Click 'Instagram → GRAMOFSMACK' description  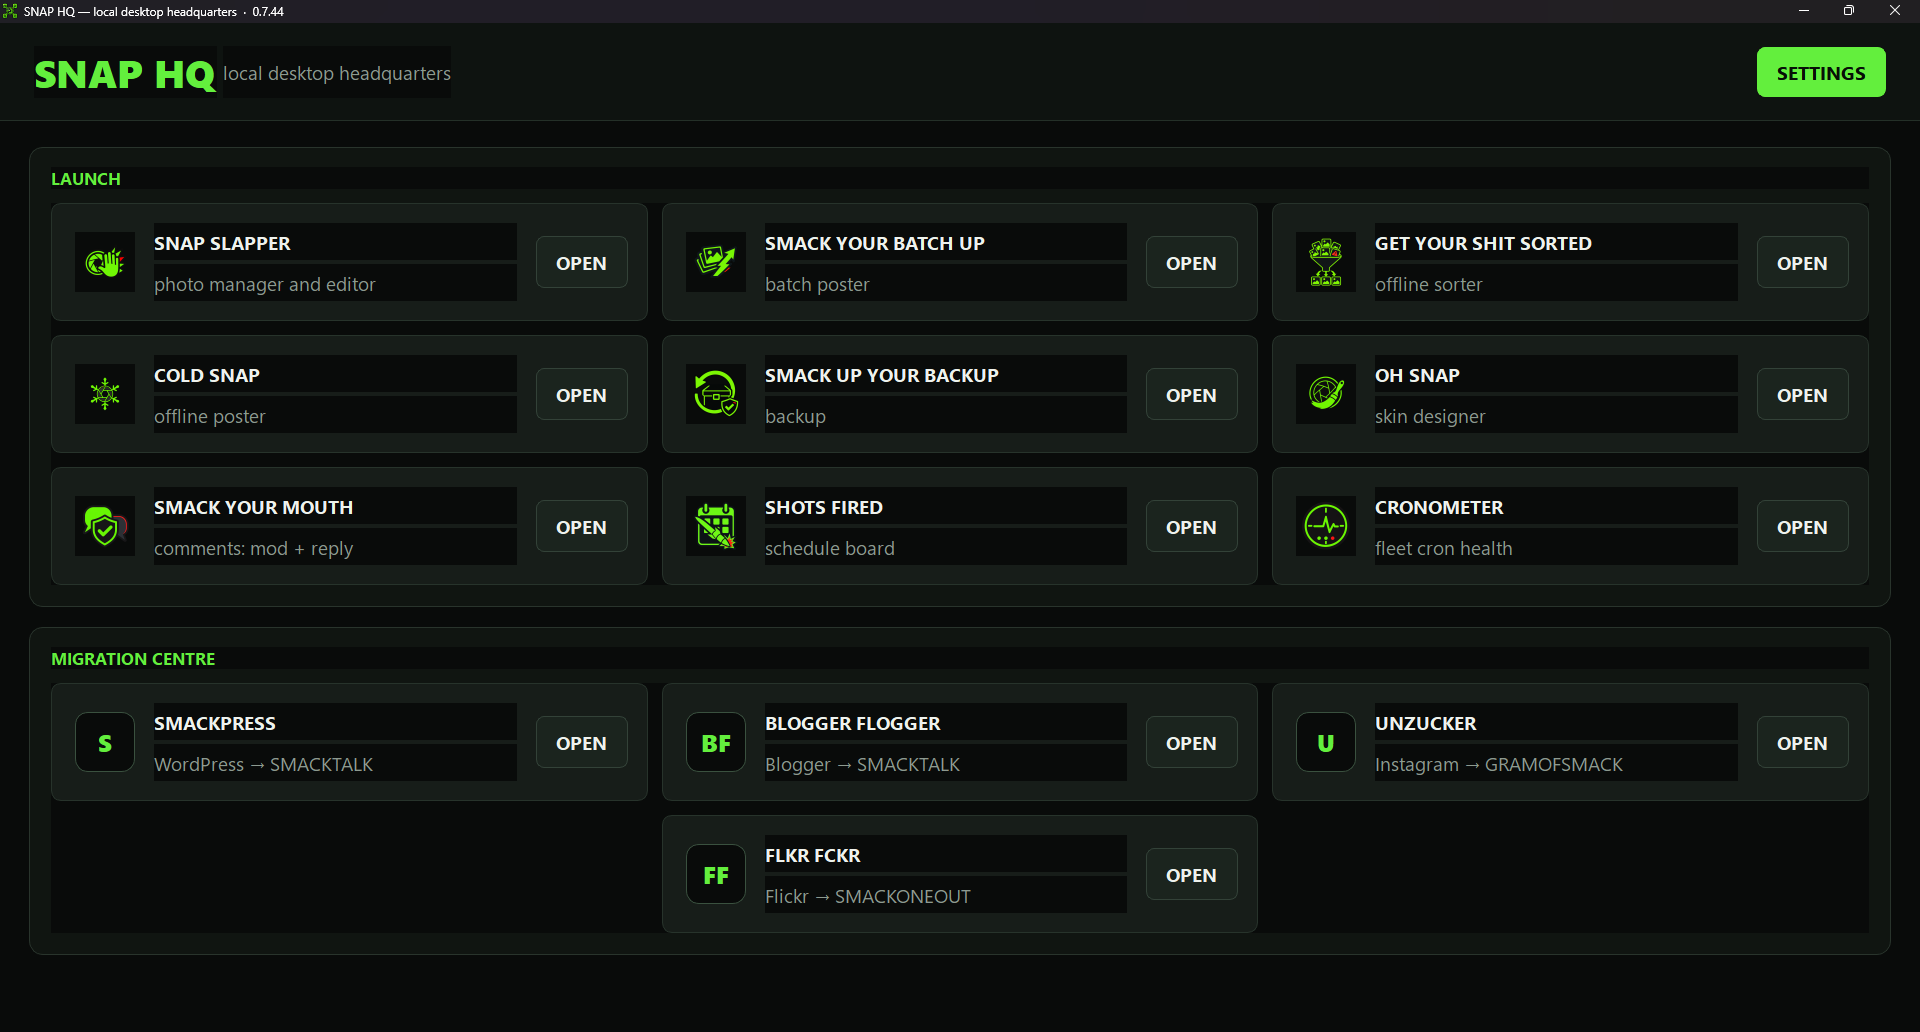pos(1499,764)
